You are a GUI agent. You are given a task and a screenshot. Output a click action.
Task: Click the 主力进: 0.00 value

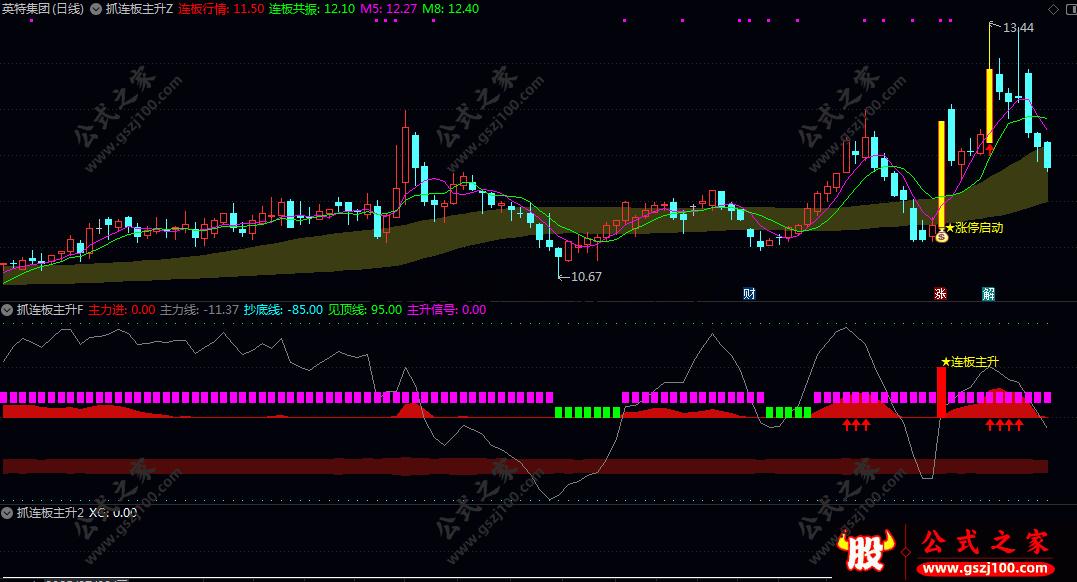[x=122, y=310]
